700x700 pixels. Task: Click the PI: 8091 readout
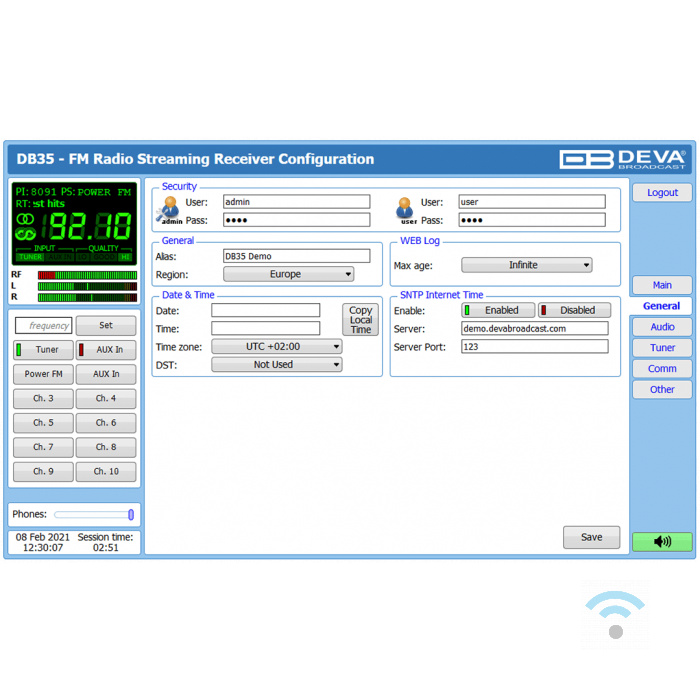36,192
